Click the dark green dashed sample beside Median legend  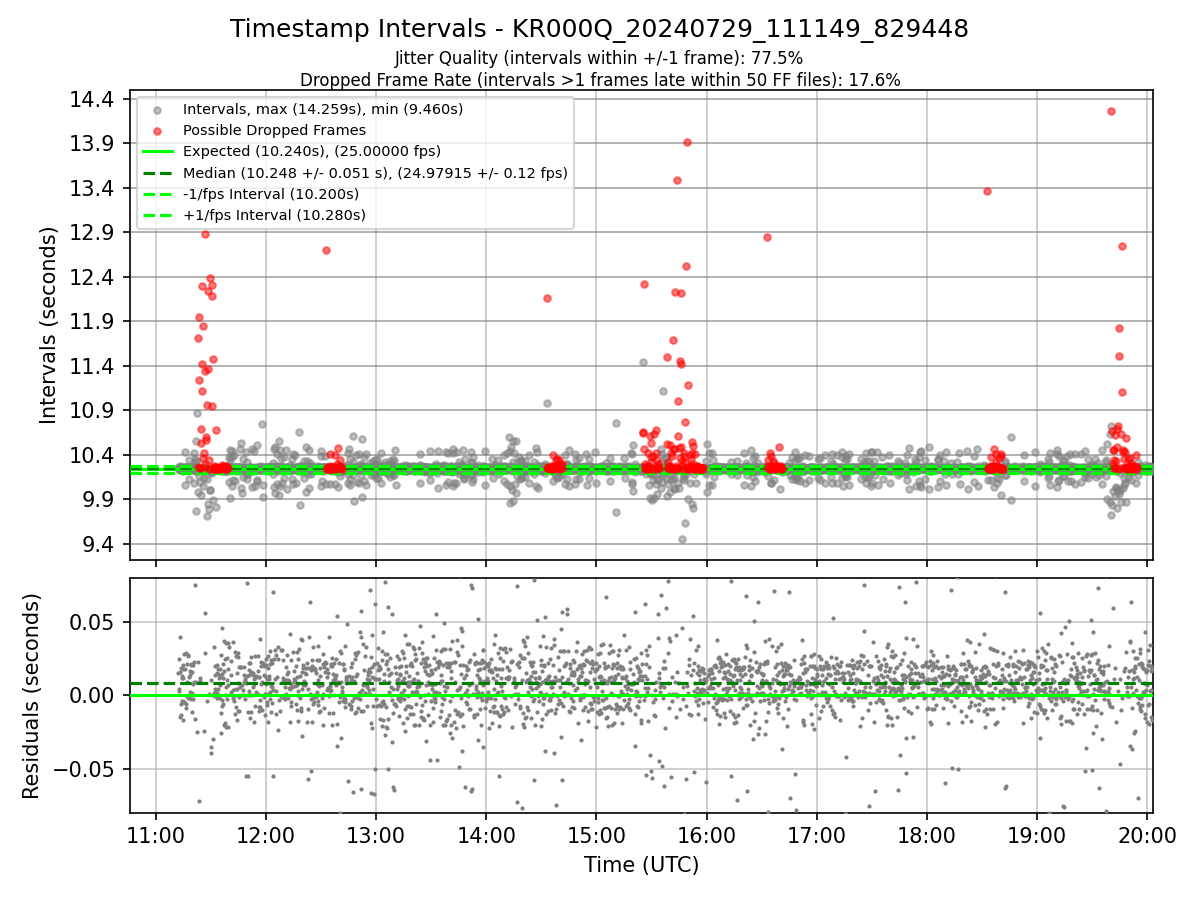tap(158, 173)
